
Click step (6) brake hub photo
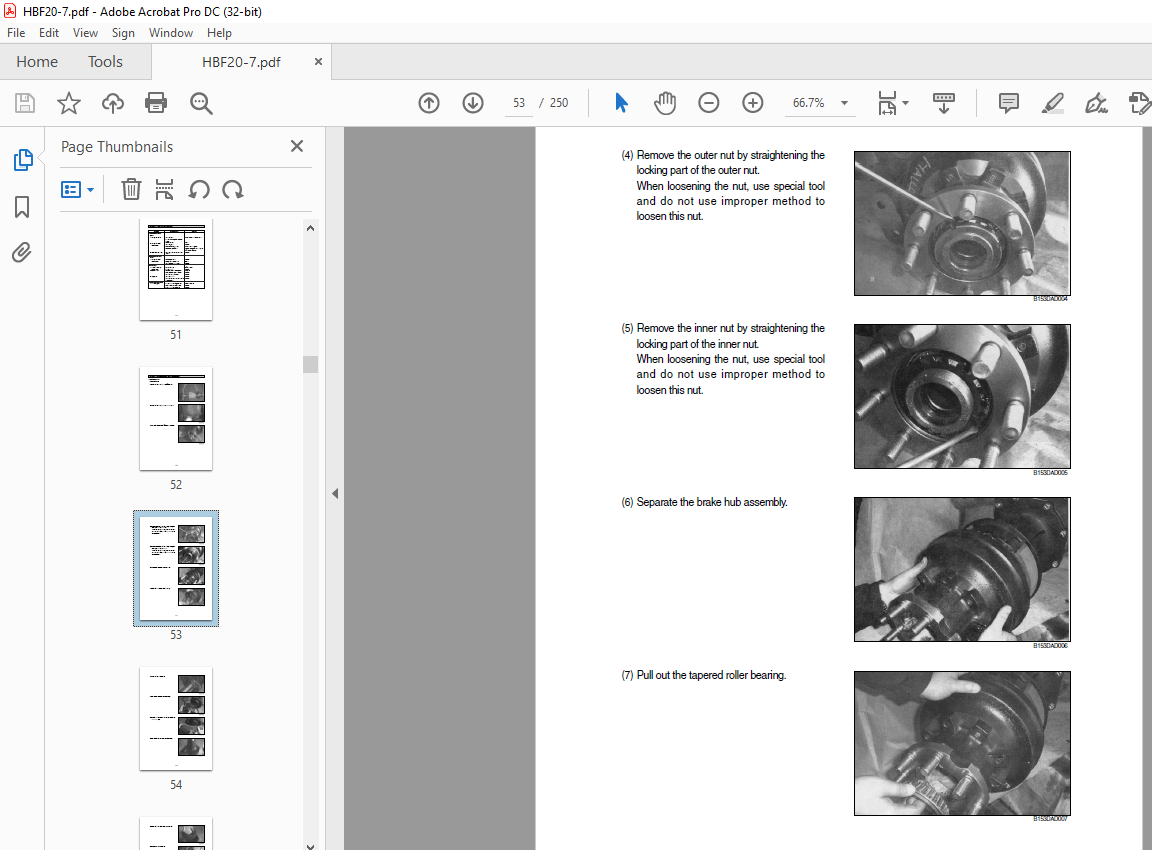coord(962,569)
